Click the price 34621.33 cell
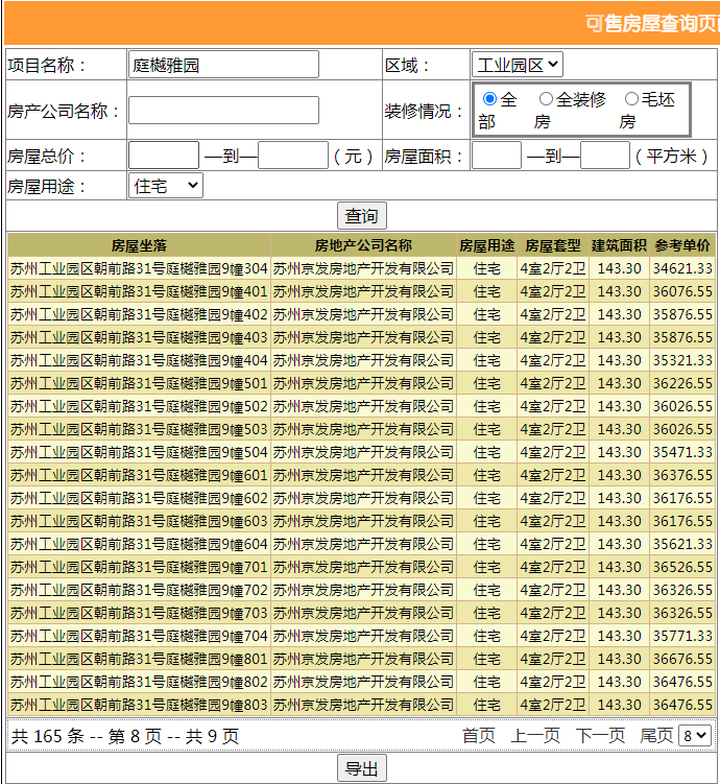Screen dimensions: 720x784 [682, 268]
